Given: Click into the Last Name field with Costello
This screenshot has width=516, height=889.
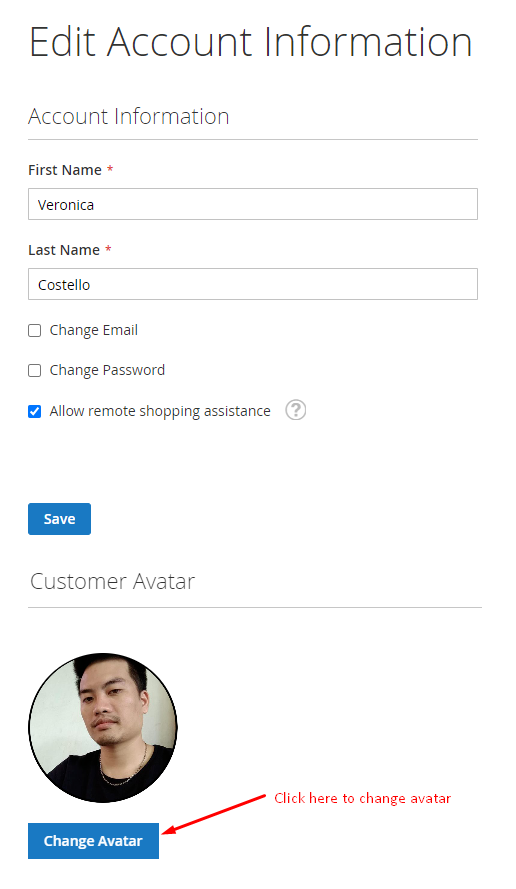Looking at the screenshot, I should pos(253,284).
